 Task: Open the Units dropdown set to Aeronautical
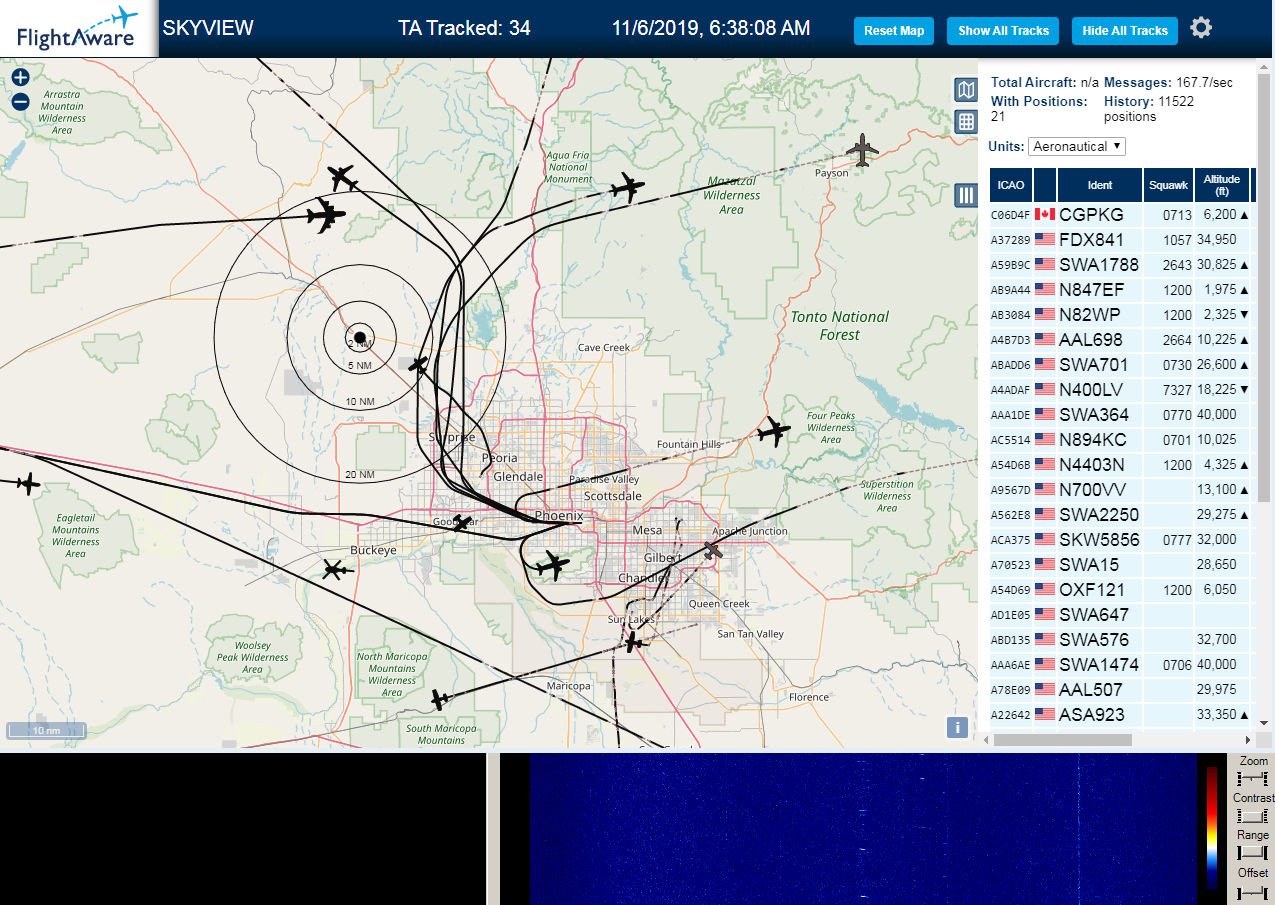1077,147
